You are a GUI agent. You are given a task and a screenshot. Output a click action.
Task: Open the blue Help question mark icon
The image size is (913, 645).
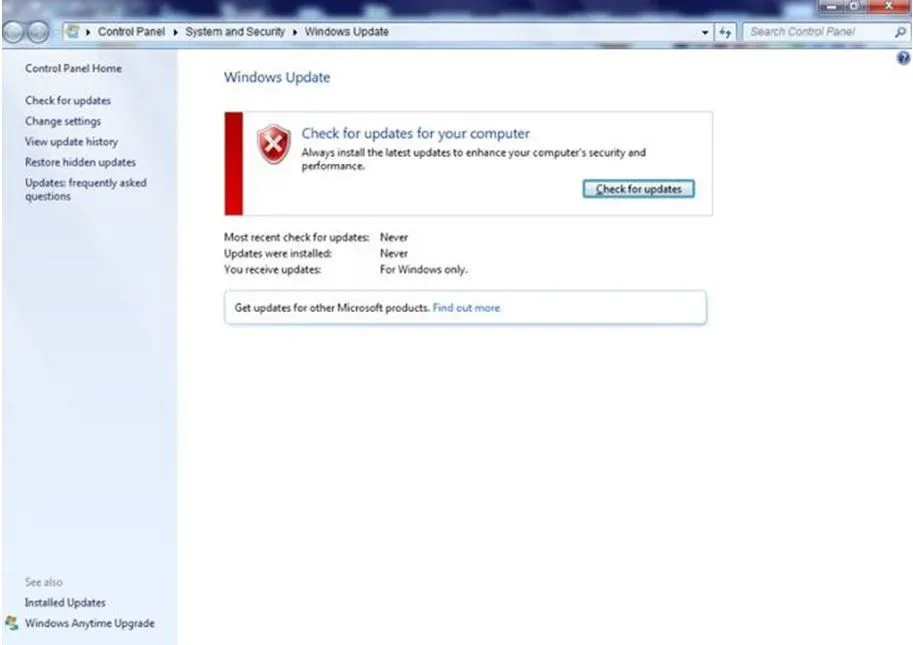coord(903,58)
